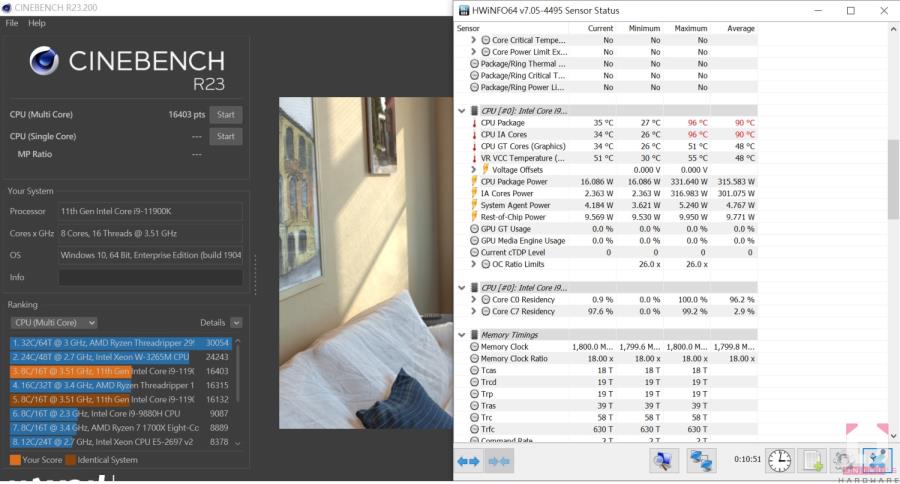
Task: Click the rendered room preview image
Action: pyautogui.click(x=366, y=263)
